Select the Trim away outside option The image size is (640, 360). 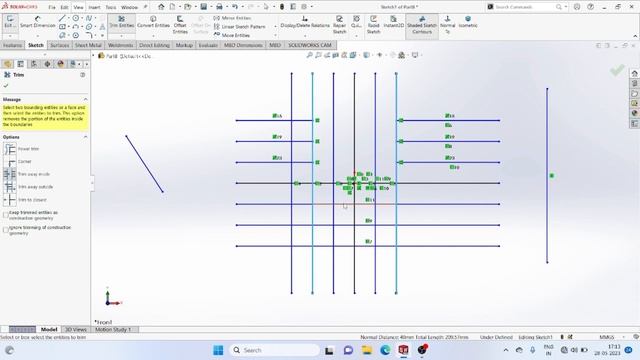click(x=10, y=187)
